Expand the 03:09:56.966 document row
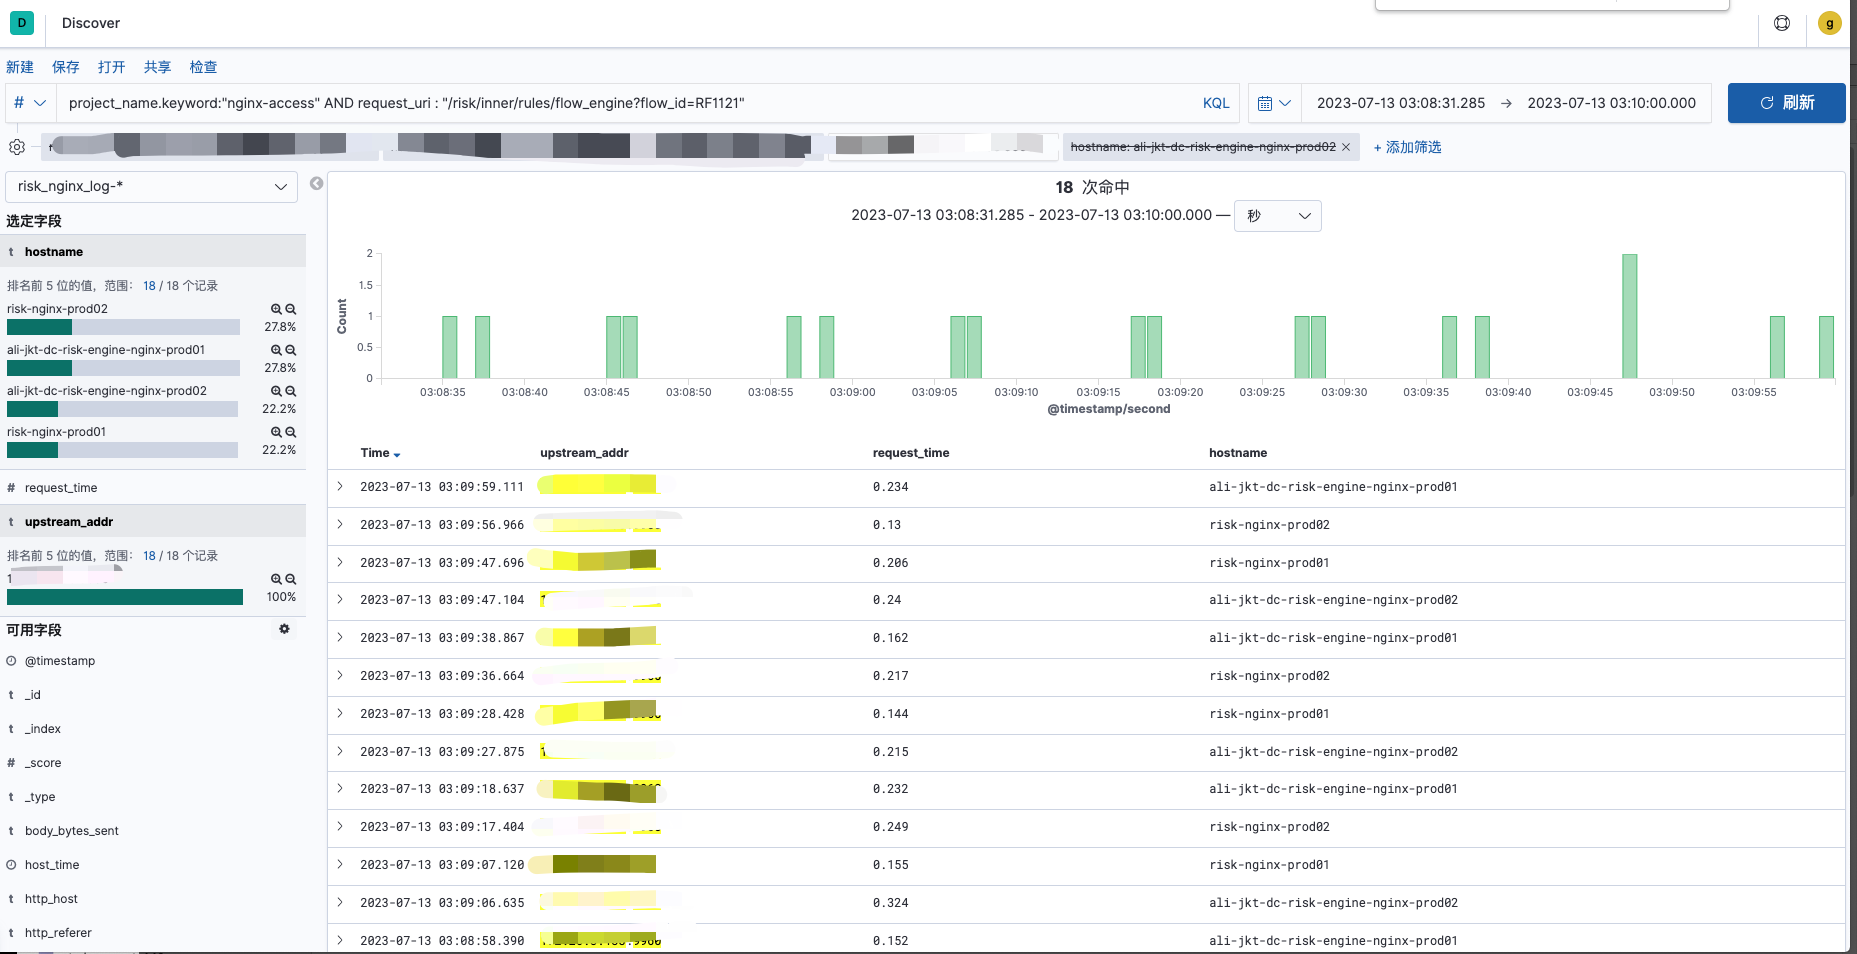The image size is (1857, 954). coord(340,524)
